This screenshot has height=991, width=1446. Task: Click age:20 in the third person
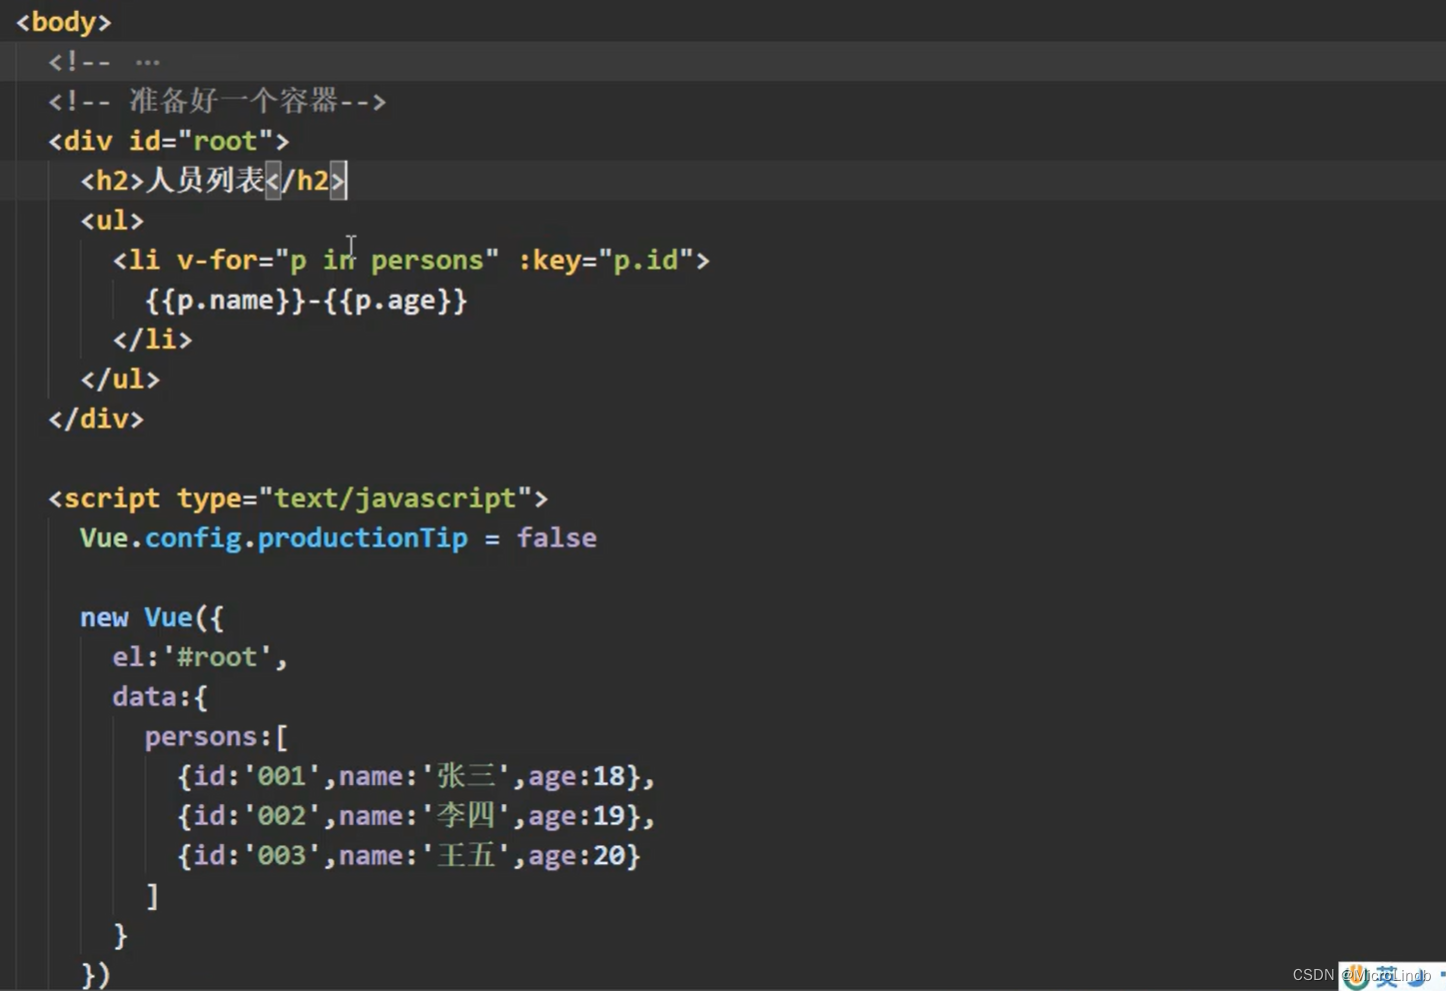(x=577, y=856)
